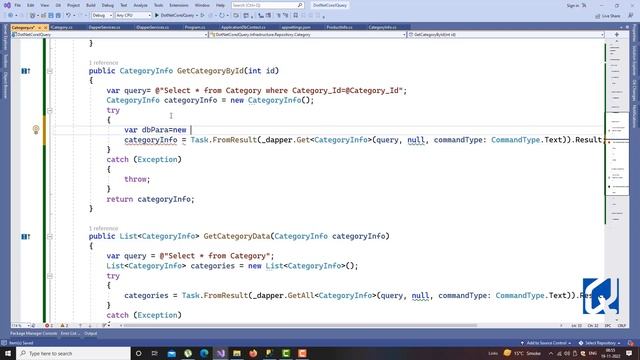Viewport: 640px width, 360px height.
Task: Open the Any CPU platform dropdown
Action: tap(133, 16)
